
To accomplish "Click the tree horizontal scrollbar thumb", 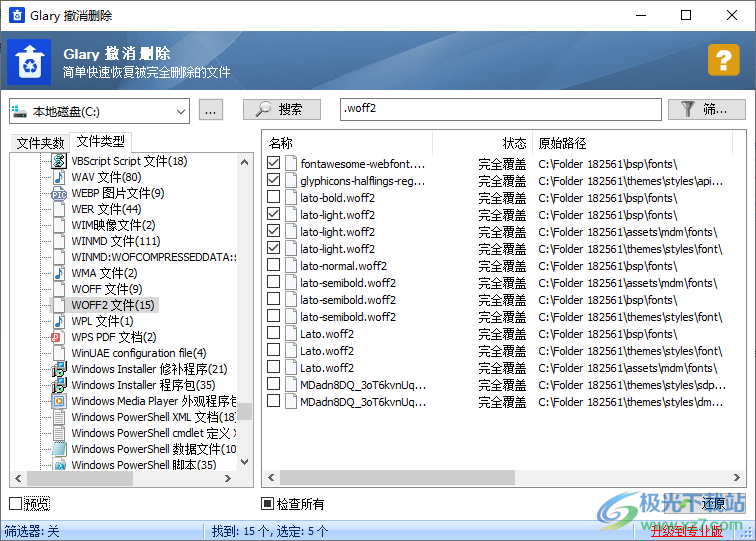I will point(80,478).
